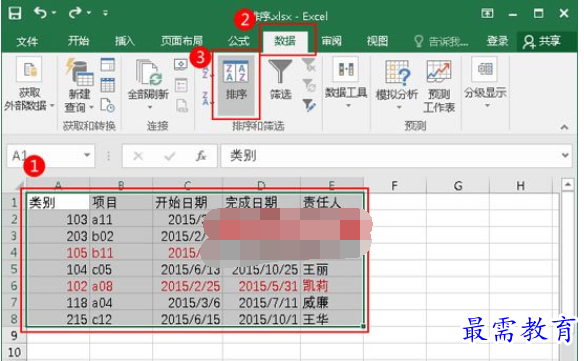This screenshot has height=361, width=584.
Task: Click Connections icon in 连接 group
Action: click(x=181, y=64)
